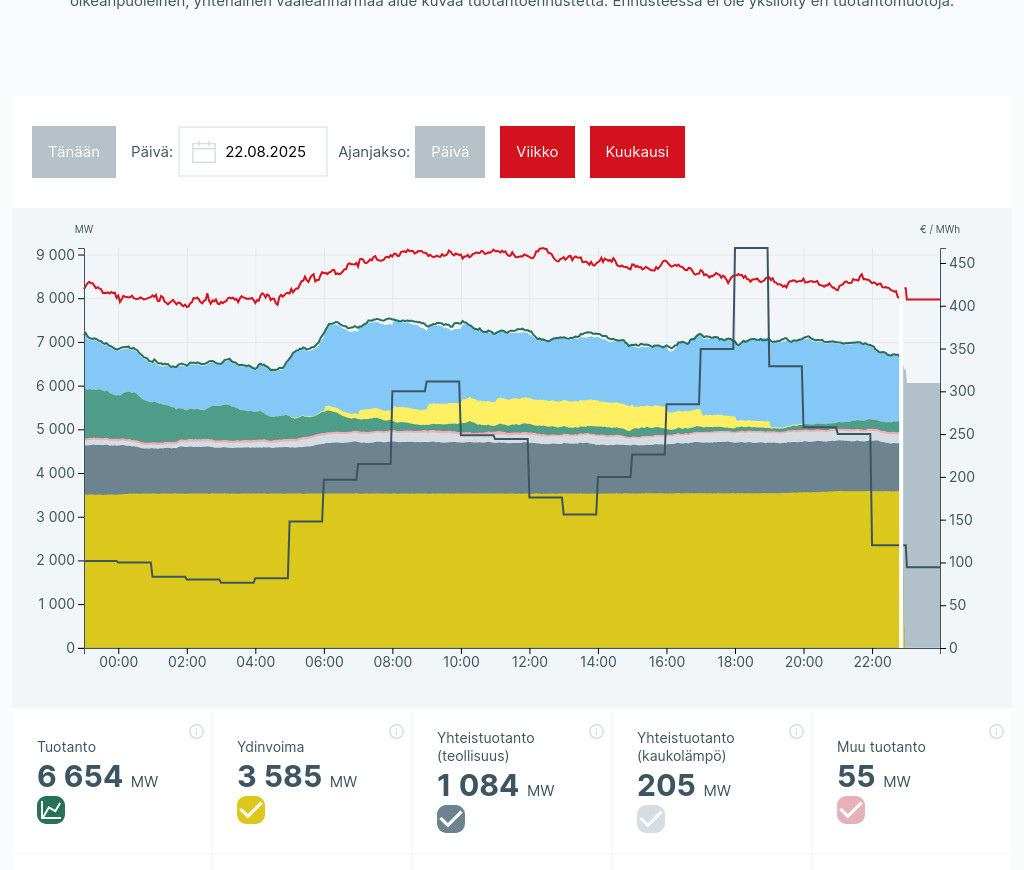Open the info icon on the Tuotanto card
The image size is (1024, 870).
click(196, 731)
